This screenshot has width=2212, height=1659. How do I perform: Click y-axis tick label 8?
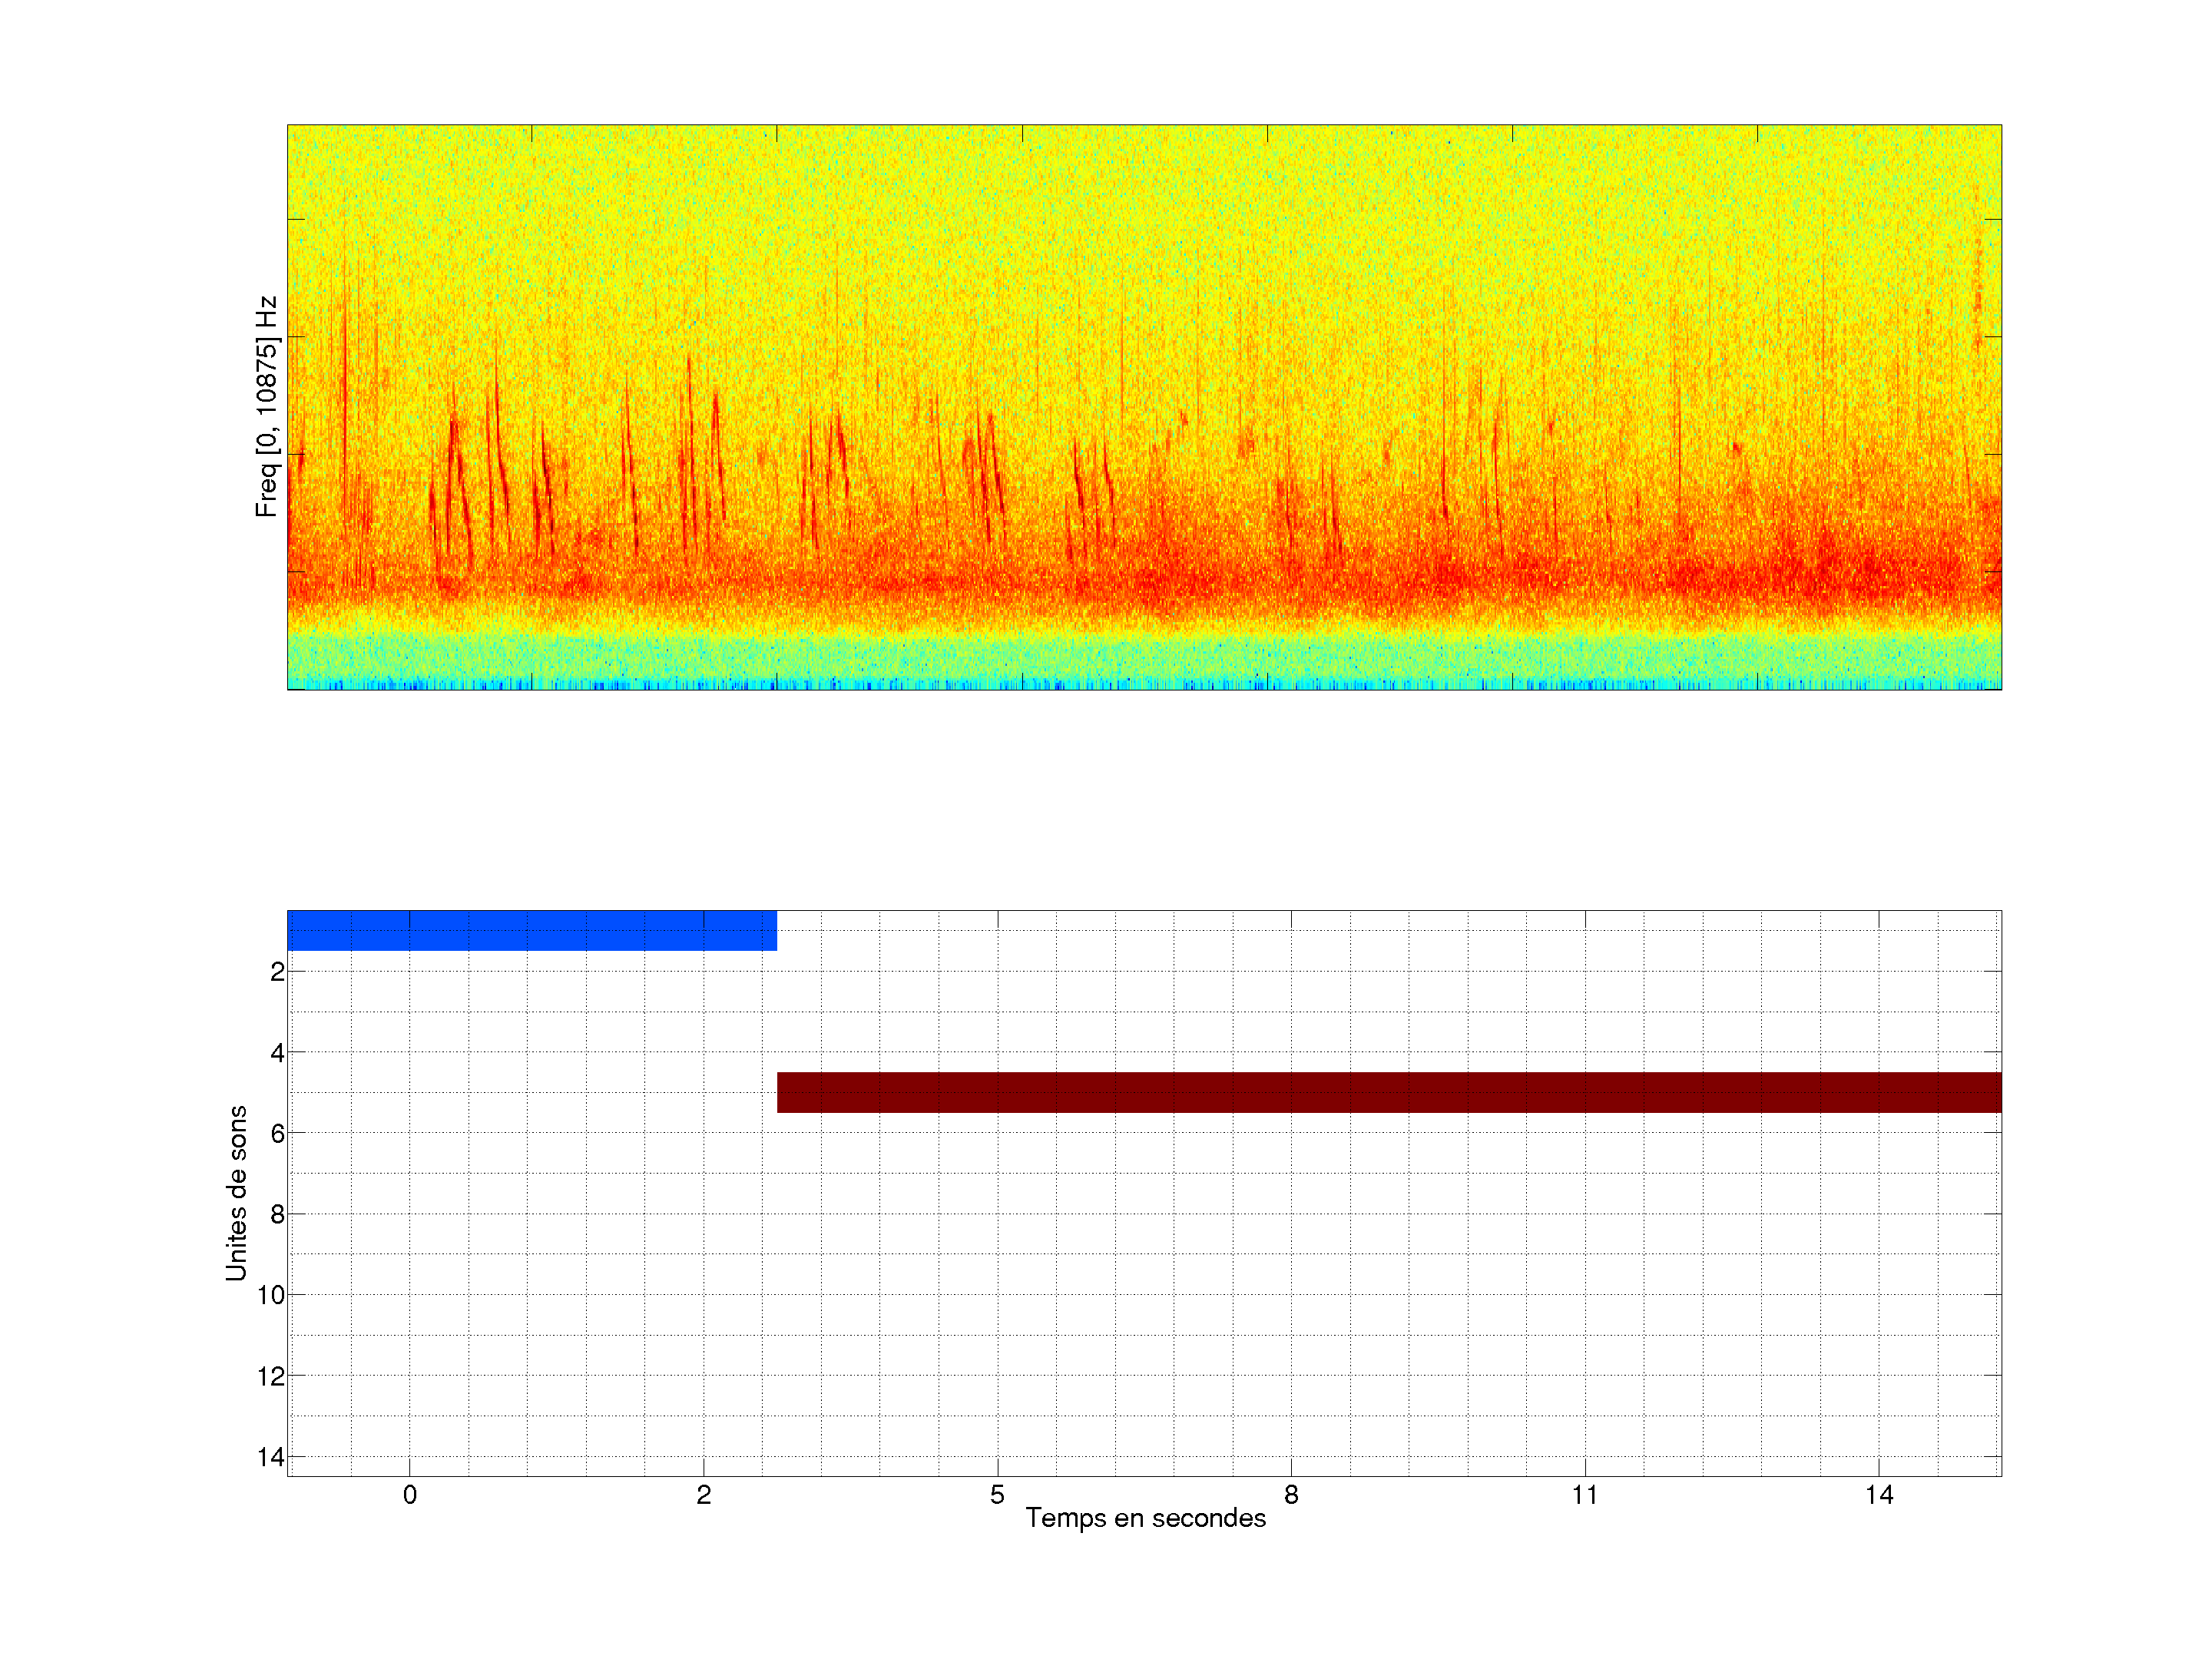point(277,1214)
